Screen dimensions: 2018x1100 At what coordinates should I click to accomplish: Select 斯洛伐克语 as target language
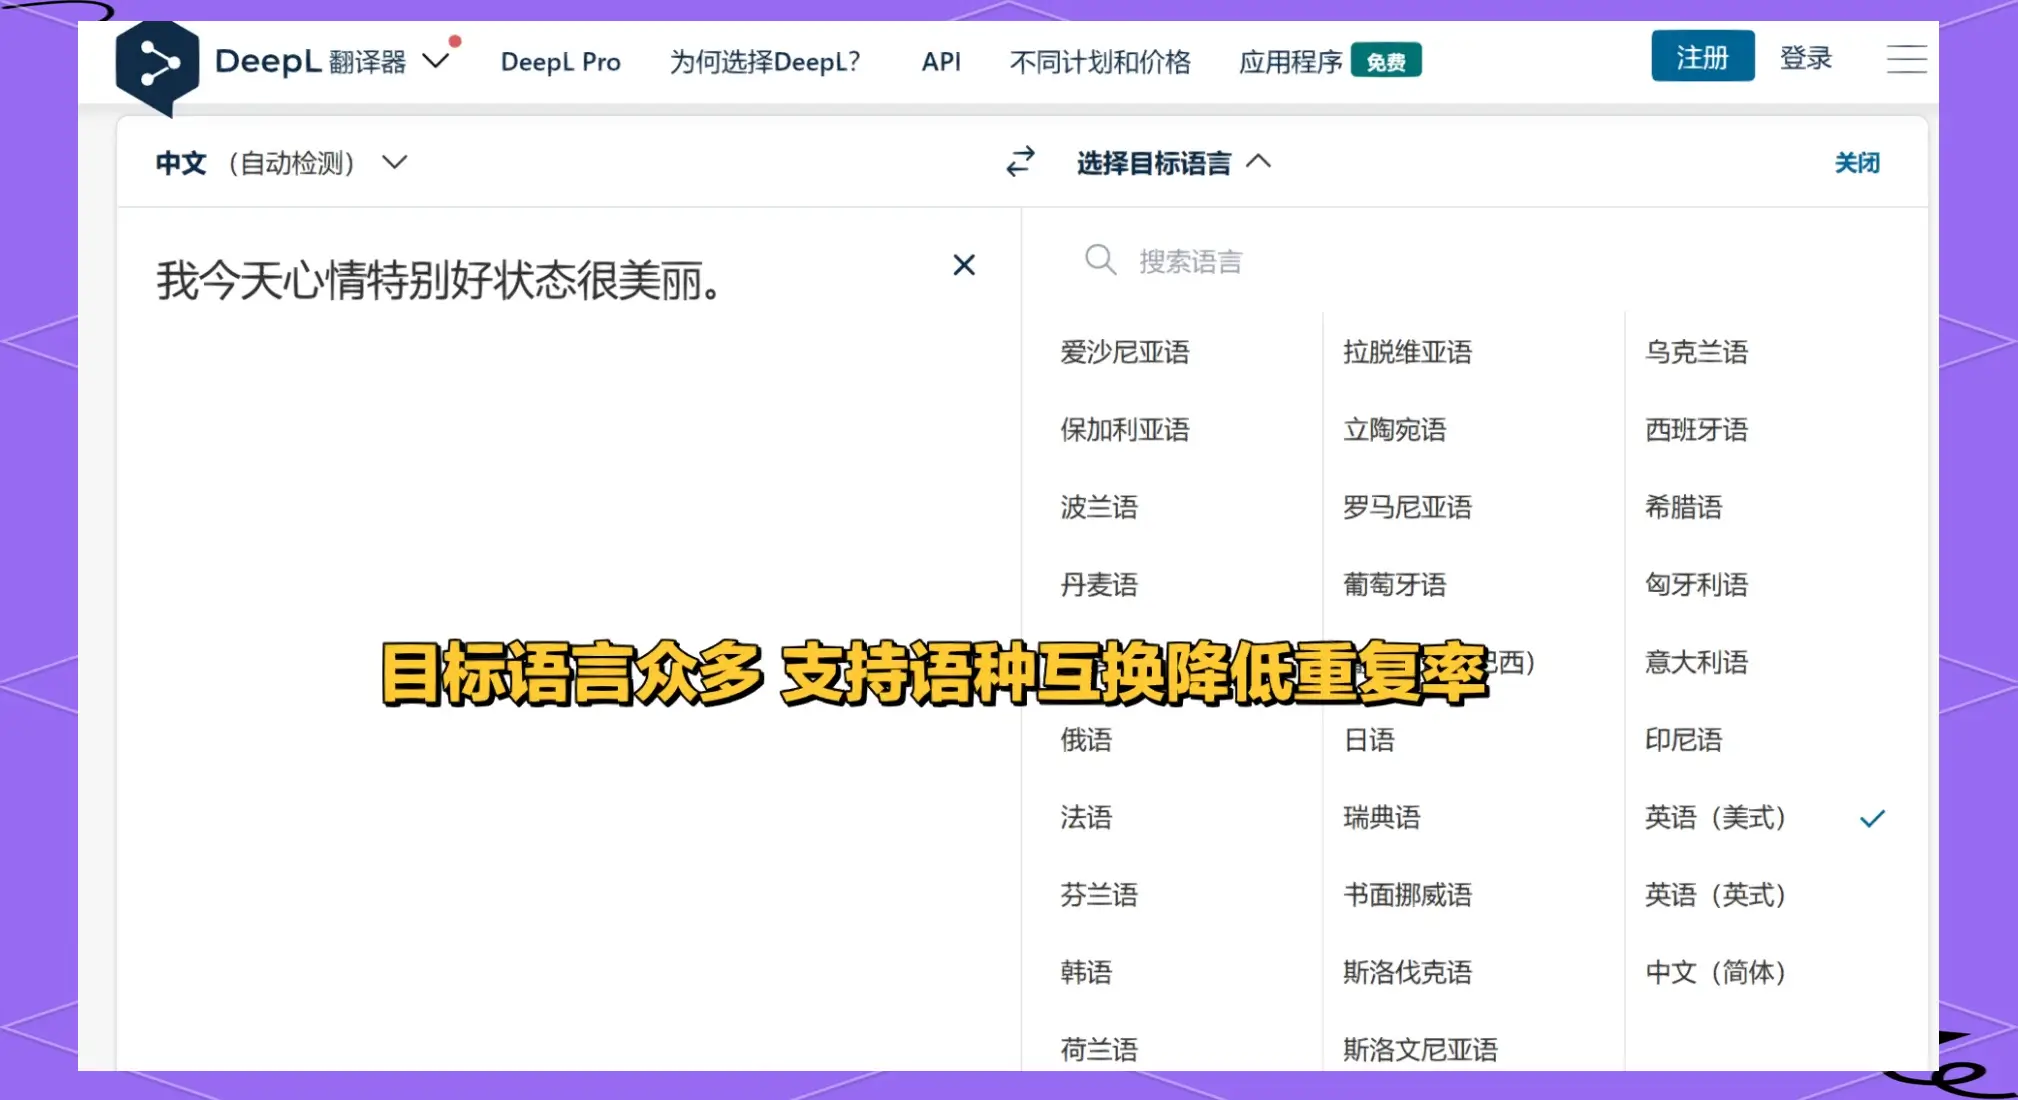(x=1407, y=972)
